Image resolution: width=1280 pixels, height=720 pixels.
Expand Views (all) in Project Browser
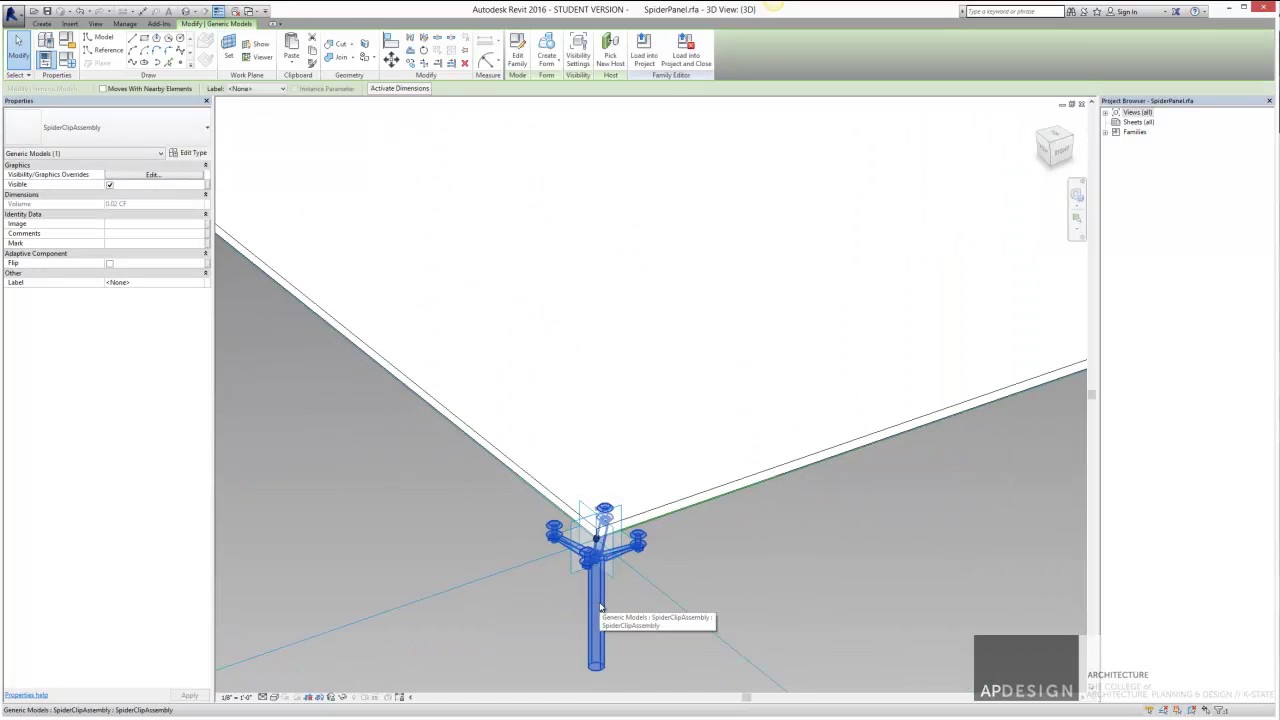(1106, 113)
